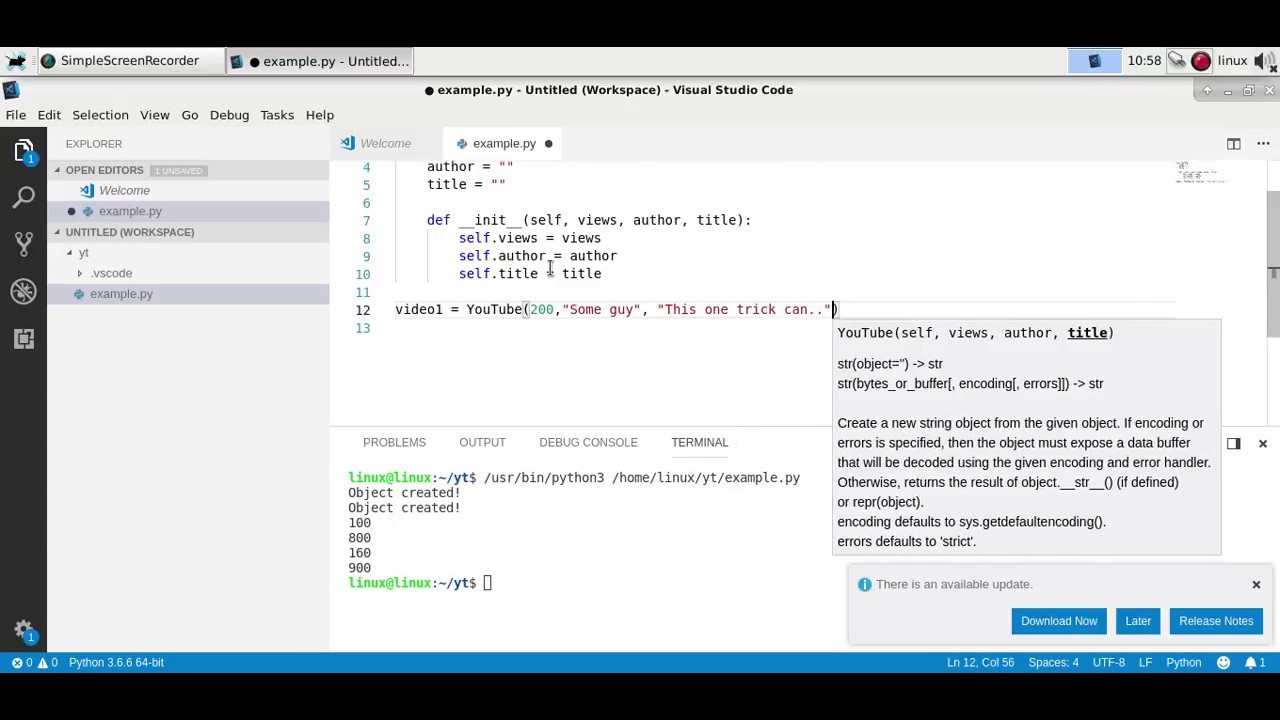Screen dimensions: 1280x720
Task: Click the 1 UNSAVED badge
Action: (178, 170)
